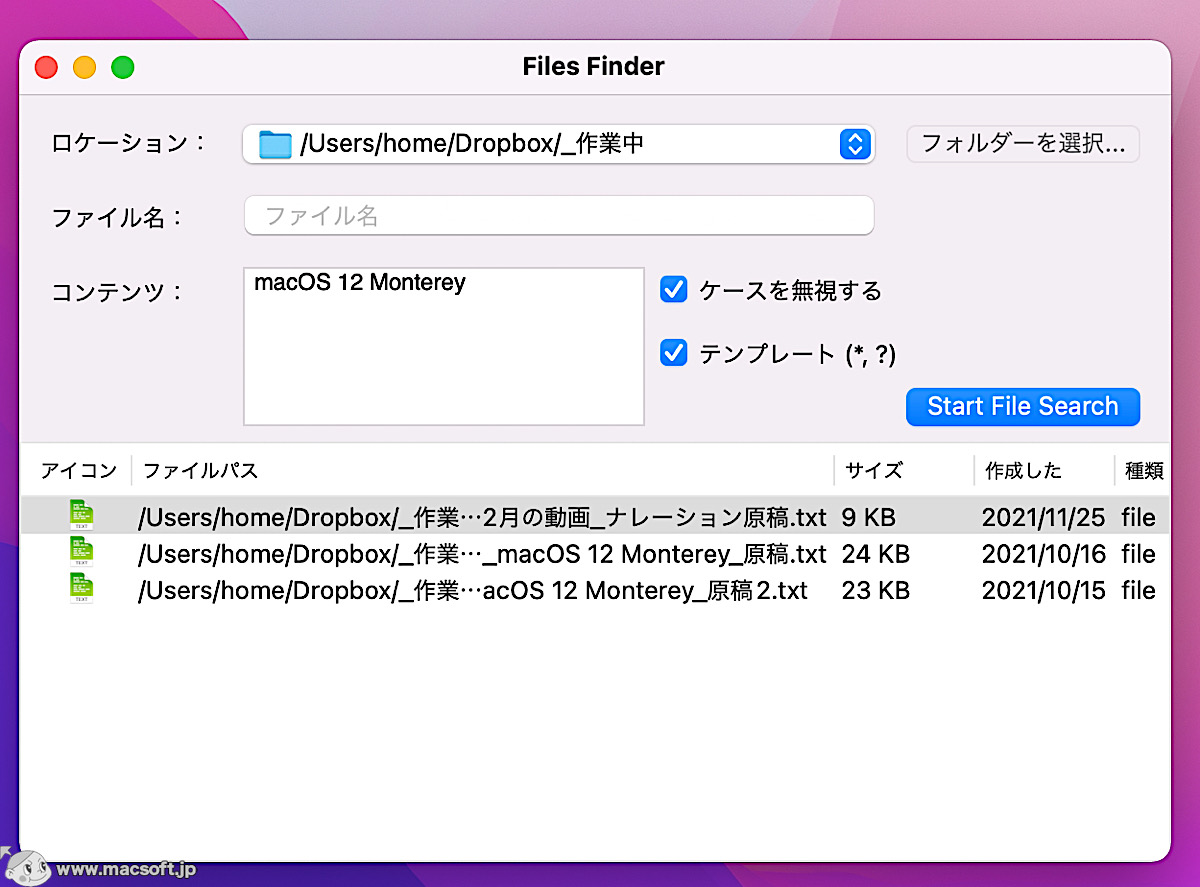The width and height of the screenshot is (1200, 887).
Task: Click the フォルダーを選択... button
Action: click(1022, 144)
